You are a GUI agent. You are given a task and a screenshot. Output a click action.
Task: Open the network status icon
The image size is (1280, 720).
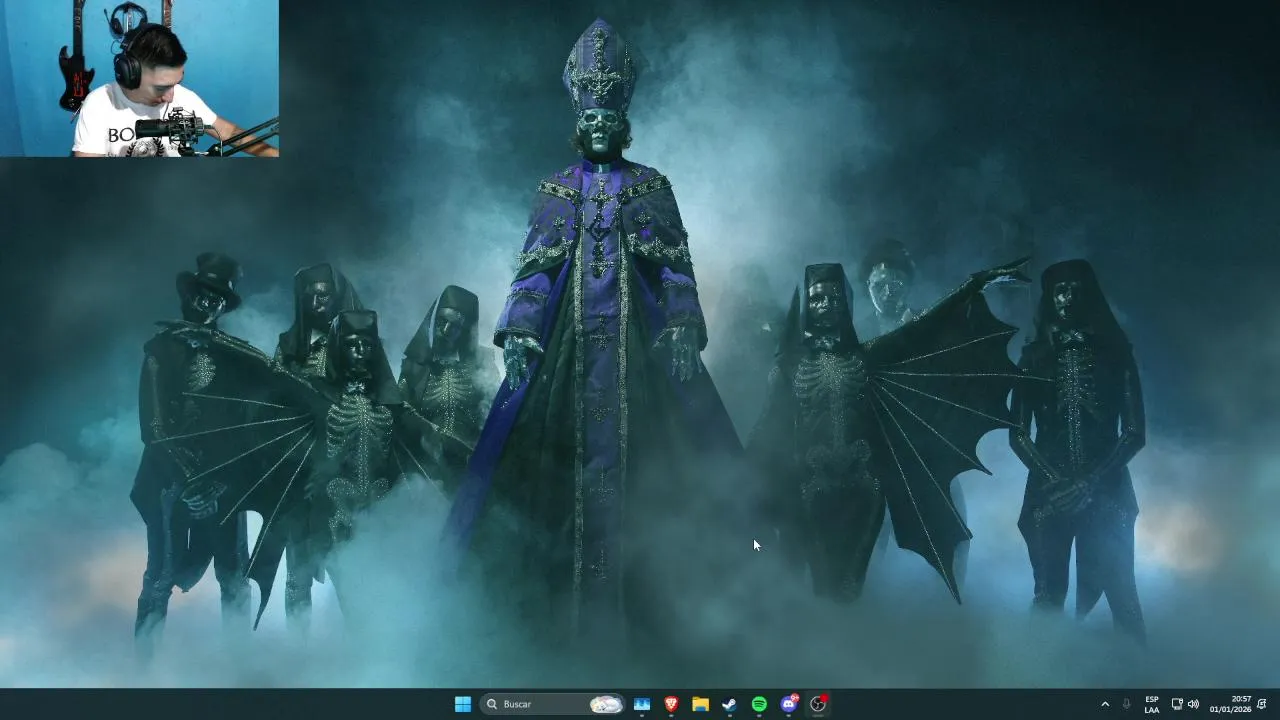tap(1177, 704)
